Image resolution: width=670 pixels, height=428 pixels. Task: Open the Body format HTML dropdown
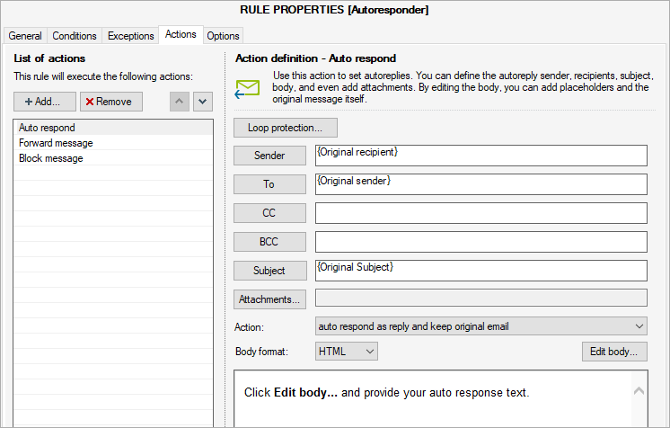pos(346,352)
